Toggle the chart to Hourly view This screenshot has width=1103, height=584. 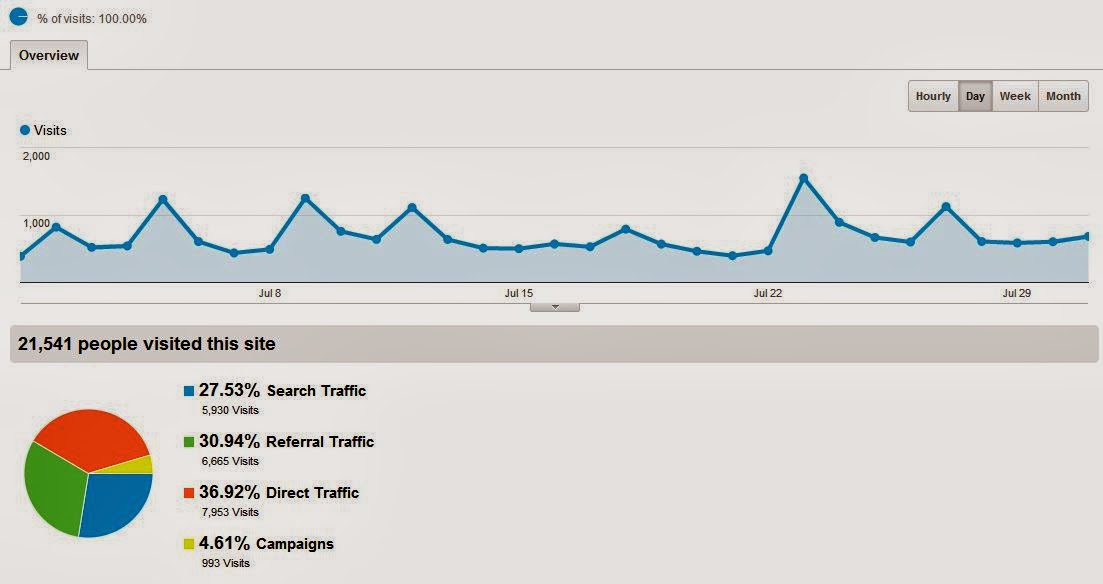tap(934, 96)
